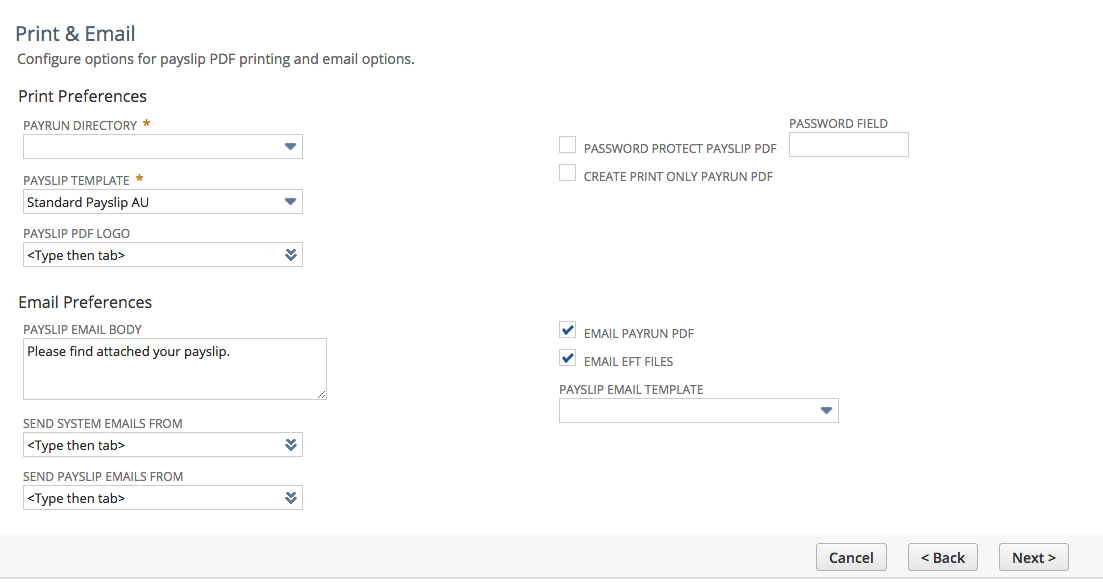The image size is (1103, 583).
Task: Proceed by clicking Next
Action: [x=1033, y=557]
